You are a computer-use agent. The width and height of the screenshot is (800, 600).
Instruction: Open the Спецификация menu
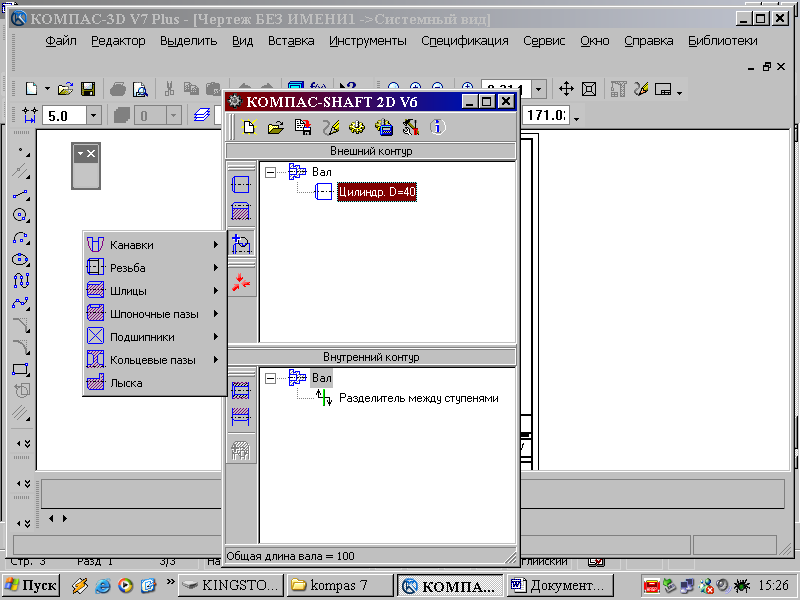[x=464, y=41]
